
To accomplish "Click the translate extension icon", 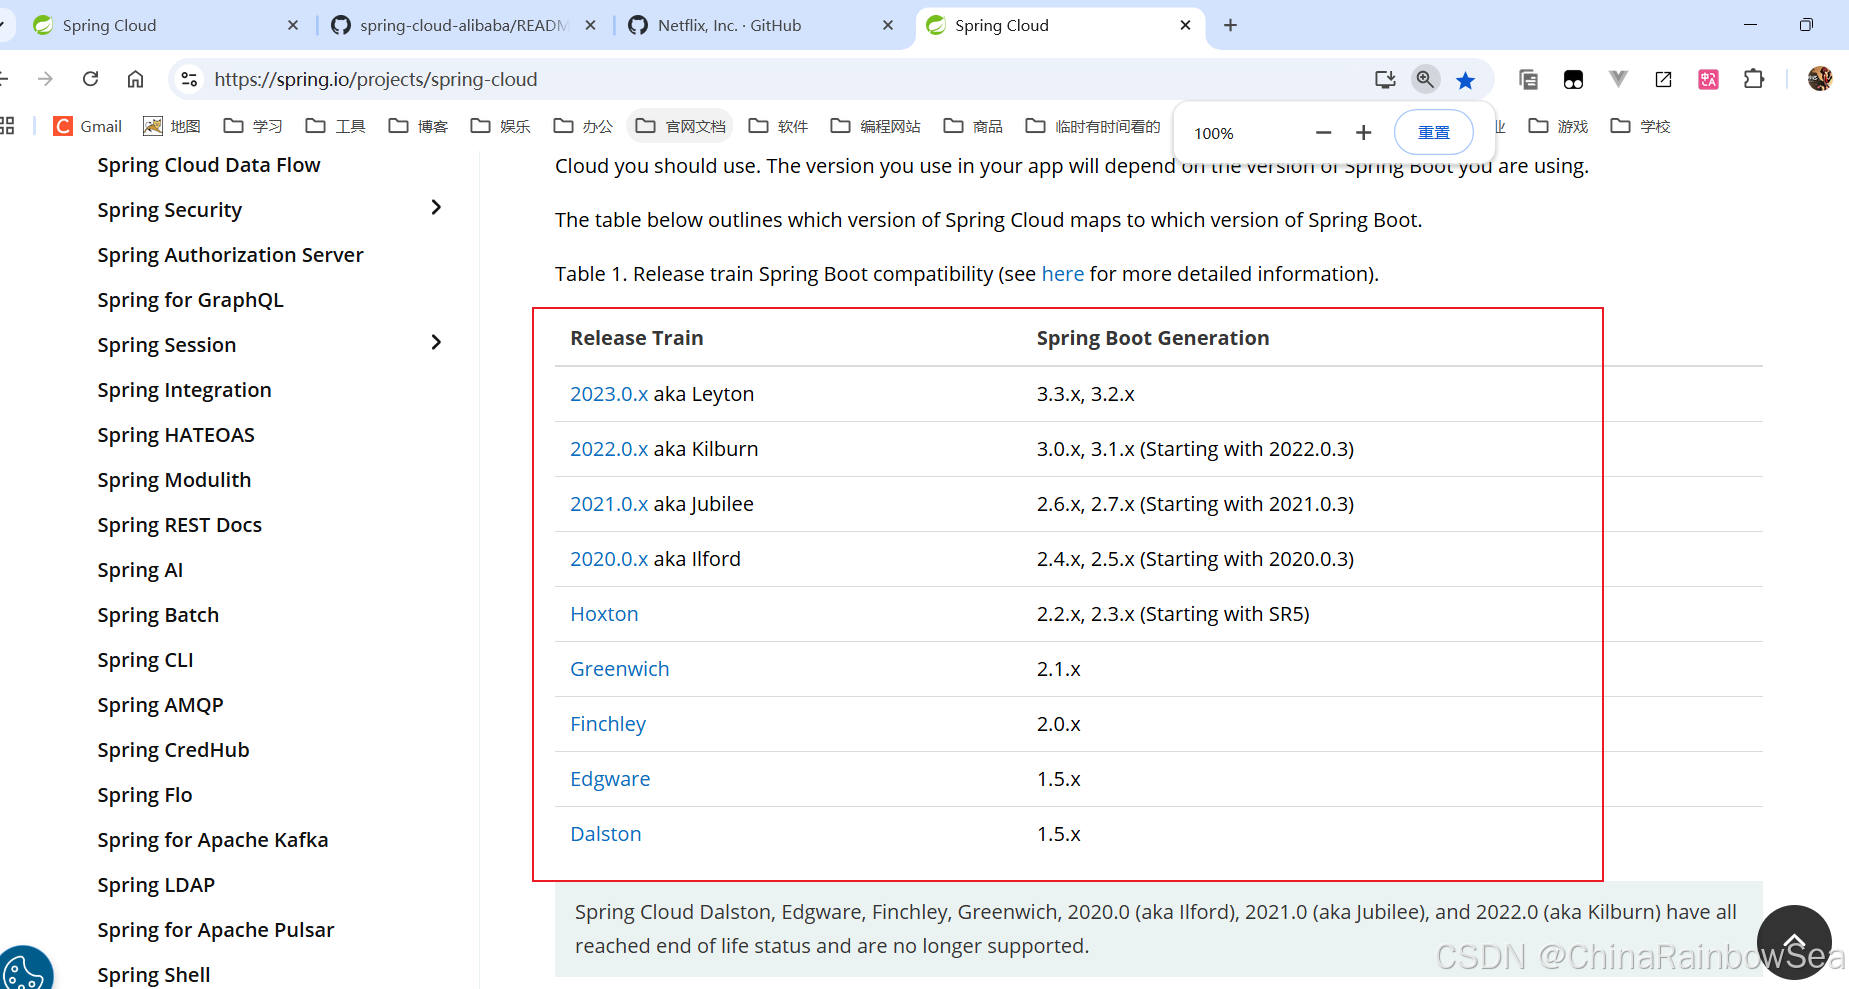I will pyautogui.click(x=1709, y=79).
